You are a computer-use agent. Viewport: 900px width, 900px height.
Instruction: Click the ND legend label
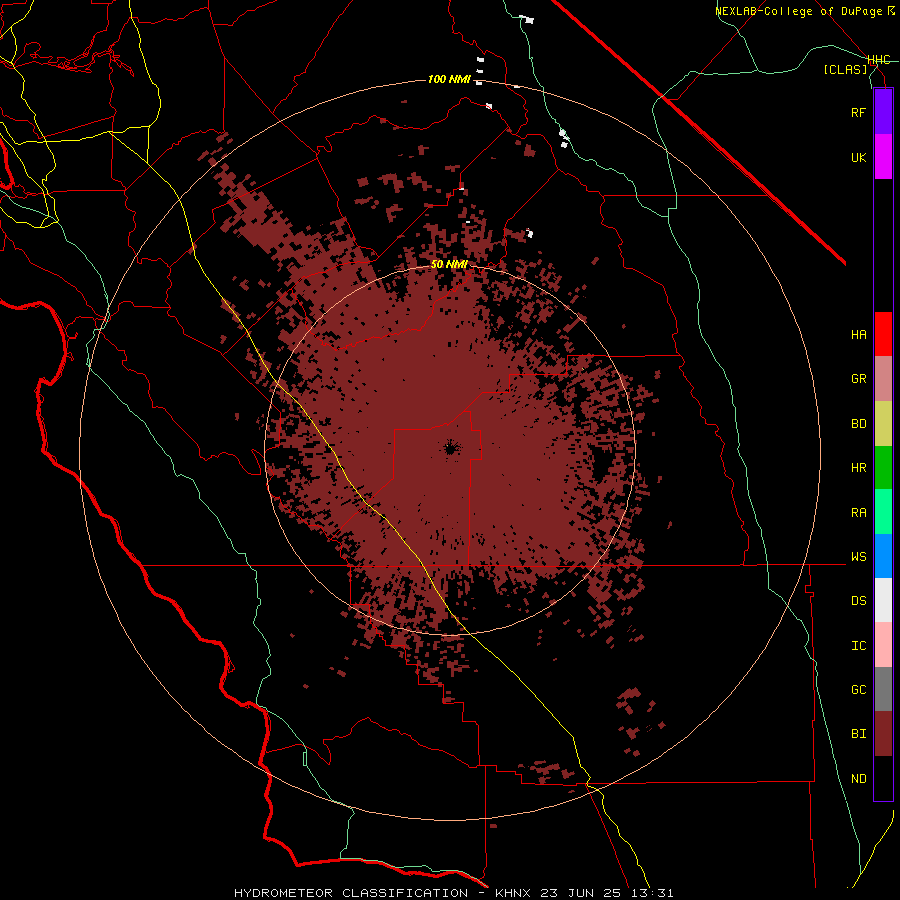pos(858,779)
